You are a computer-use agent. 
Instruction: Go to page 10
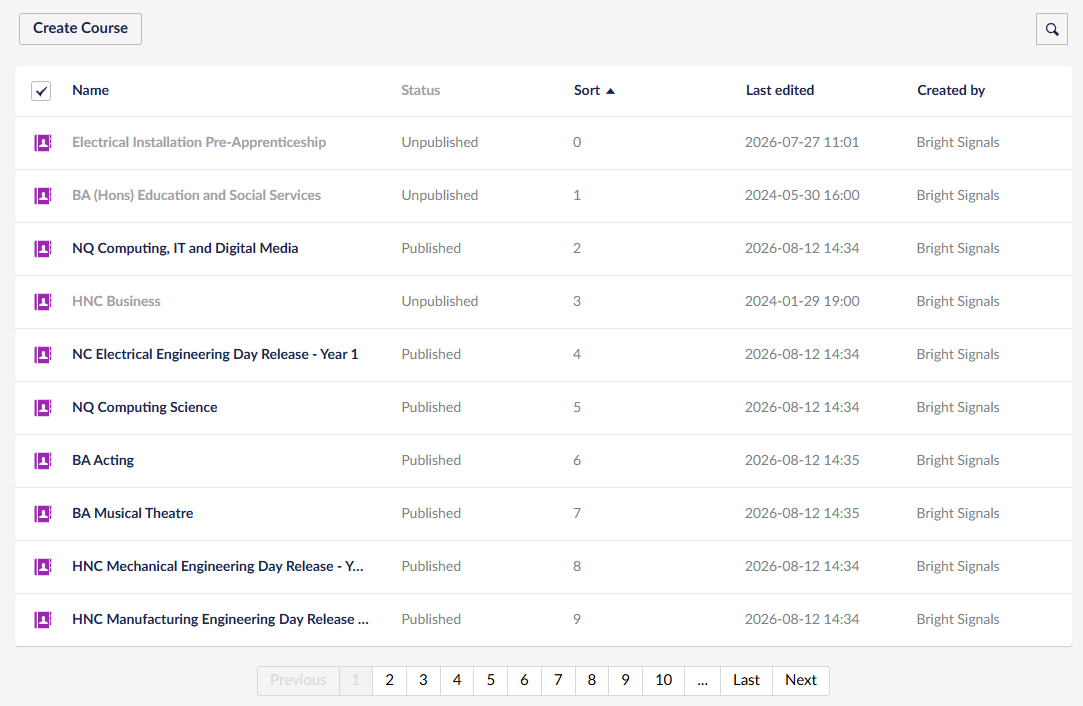(x=664, y=680)
